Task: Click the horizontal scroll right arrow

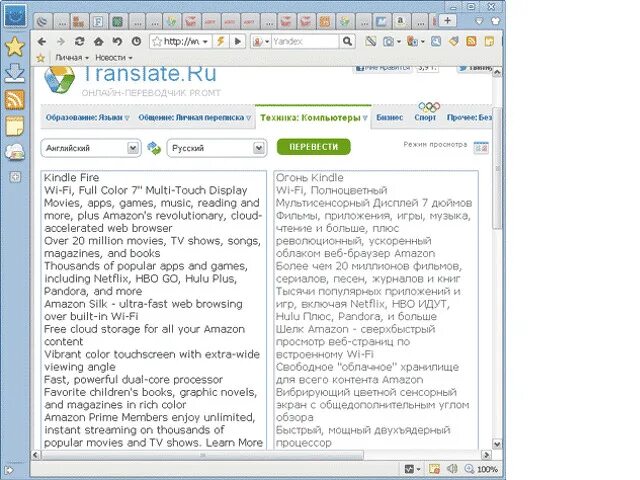Action: pyautogui.click(x=486, y=455)
